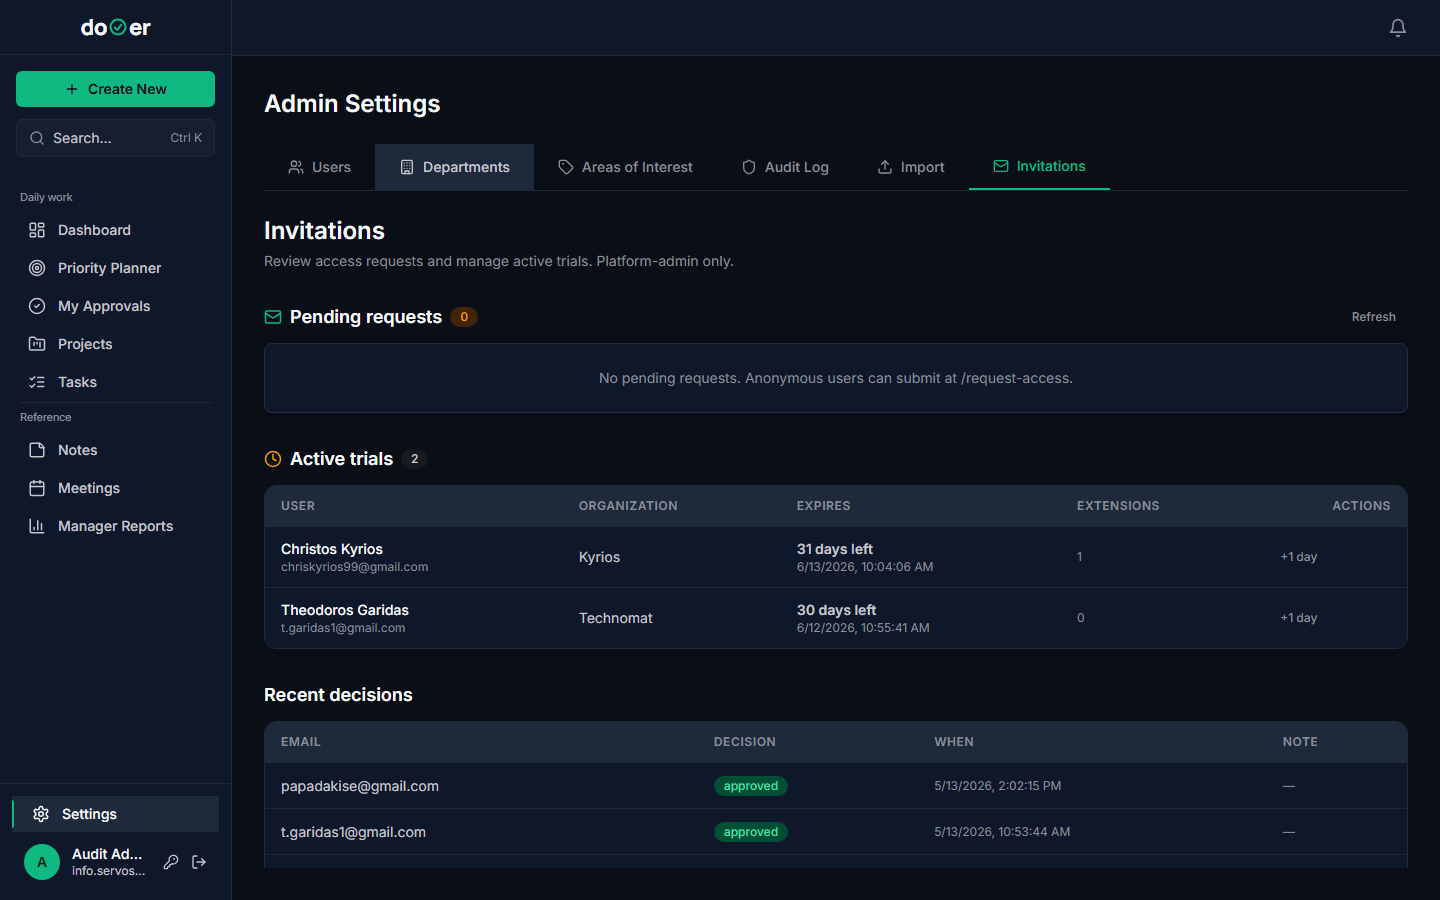Click the search magnifier icon
This screenshot has height=900, width=1440.
coord(37,138)
